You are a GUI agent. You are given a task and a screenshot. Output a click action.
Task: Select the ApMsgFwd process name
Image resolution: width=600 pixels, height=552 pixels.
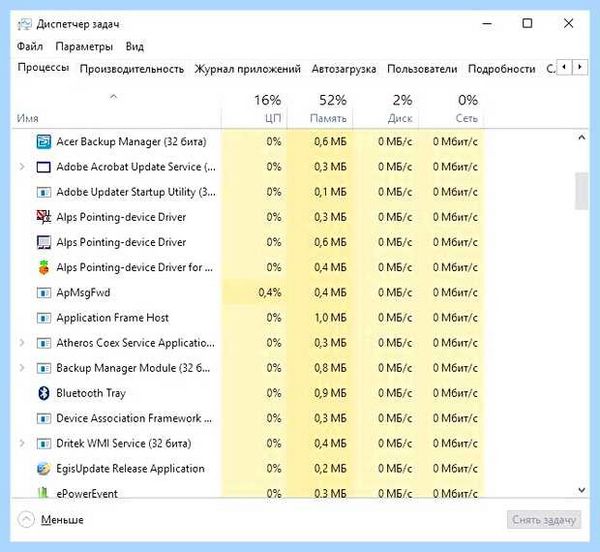pyautogui.click(x=83, y=293)
